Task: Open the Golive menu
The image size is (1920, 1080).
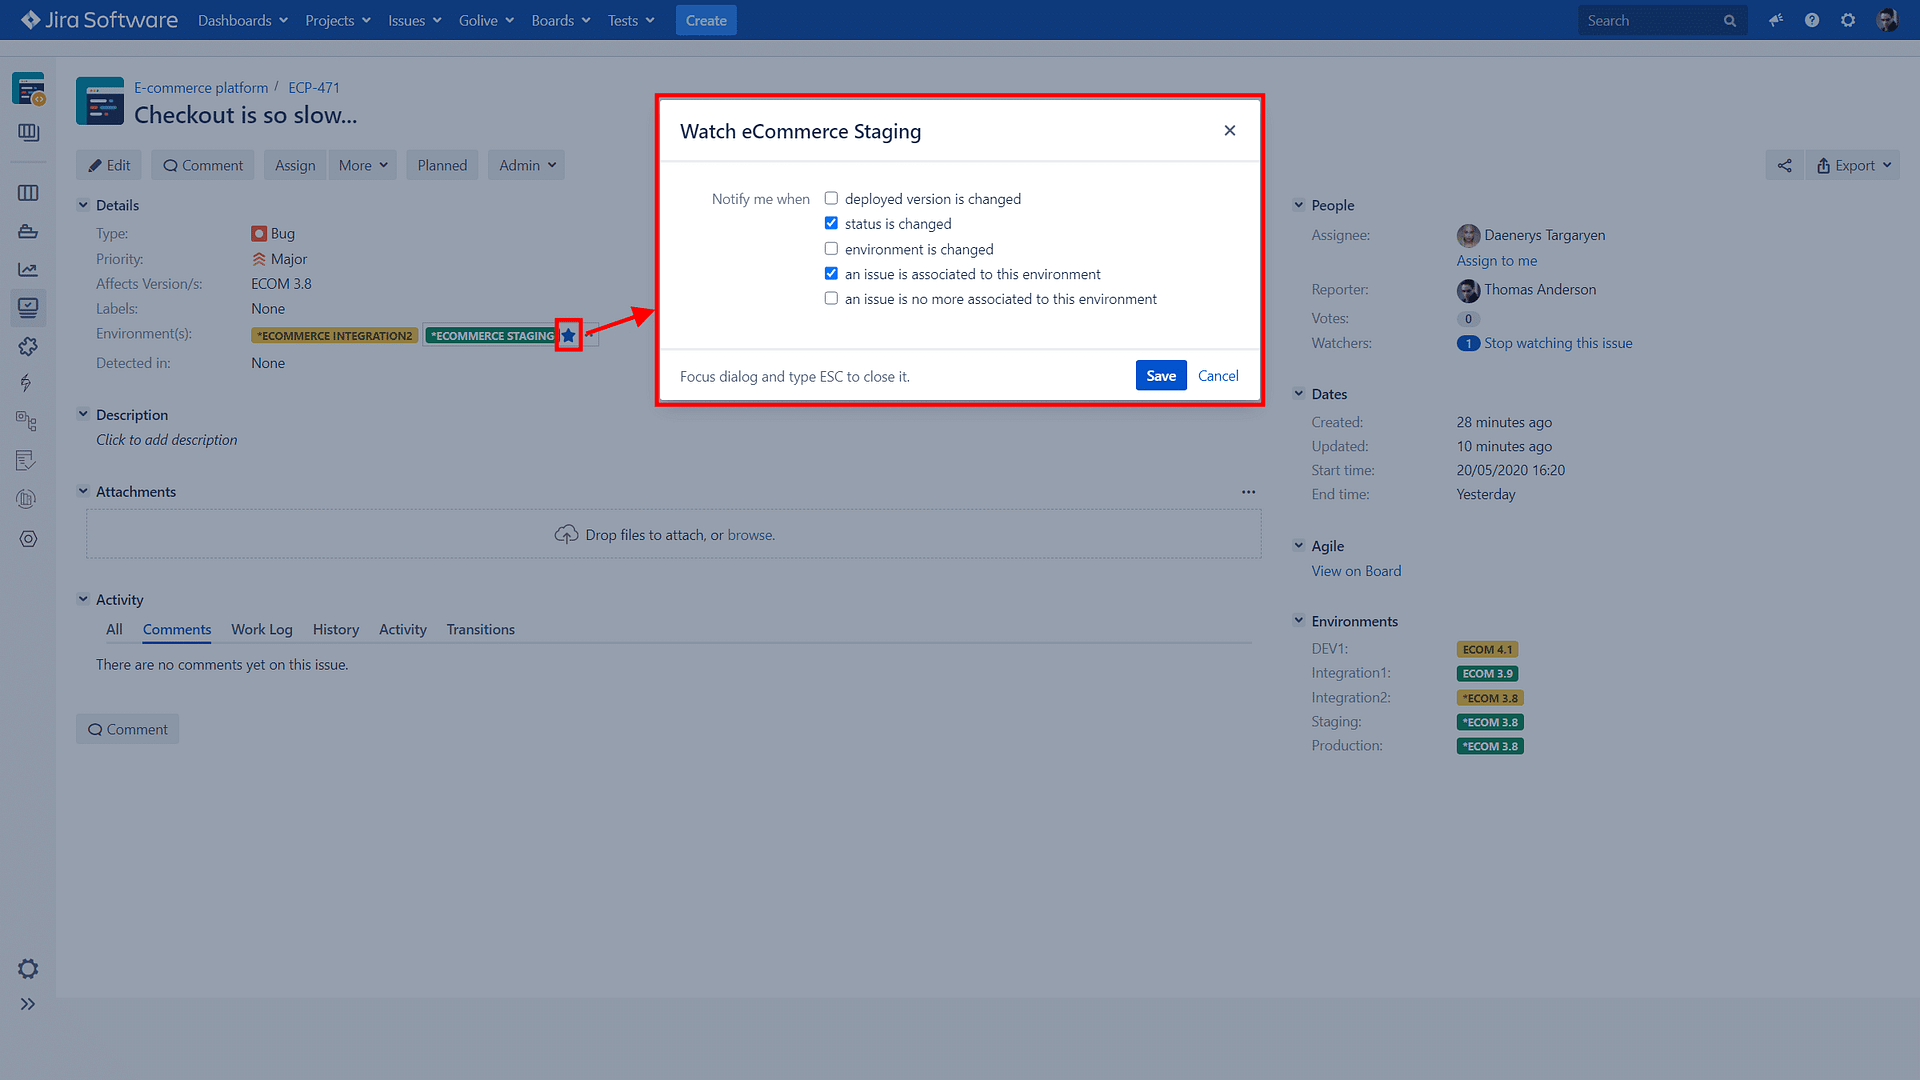Action: (485, 20)
